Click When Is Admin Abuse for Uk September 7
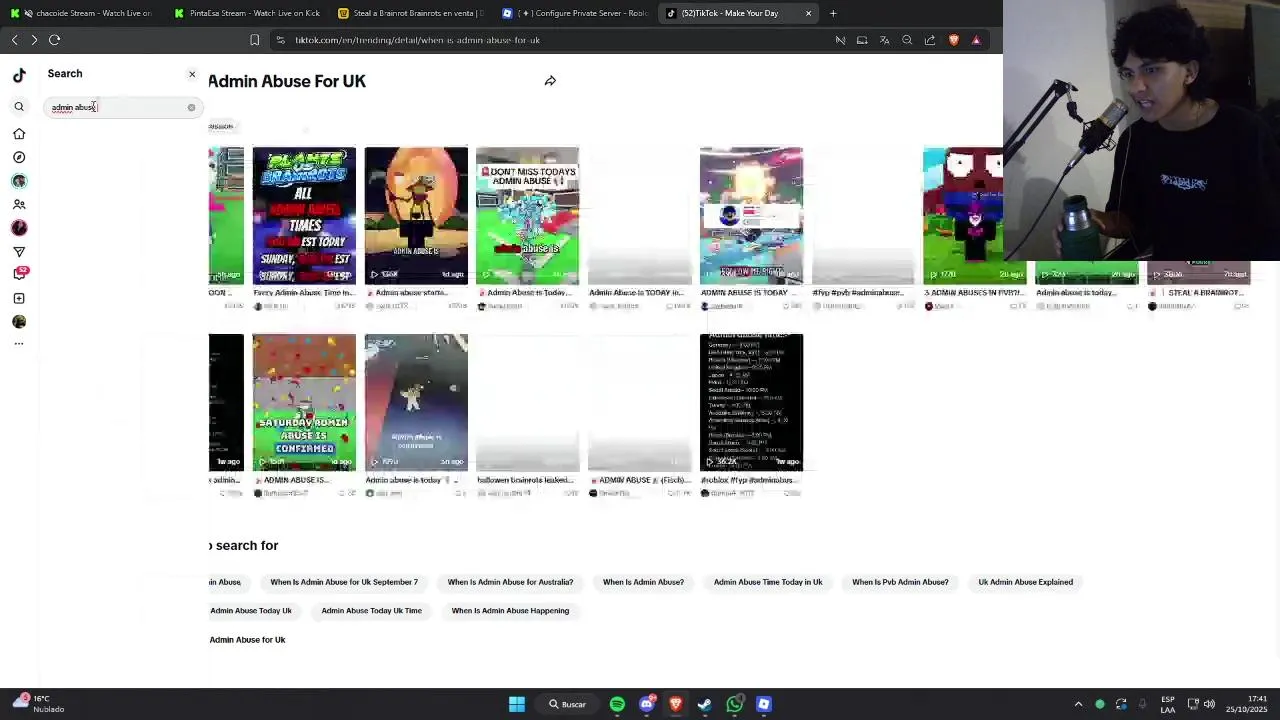 click(344, 582)
